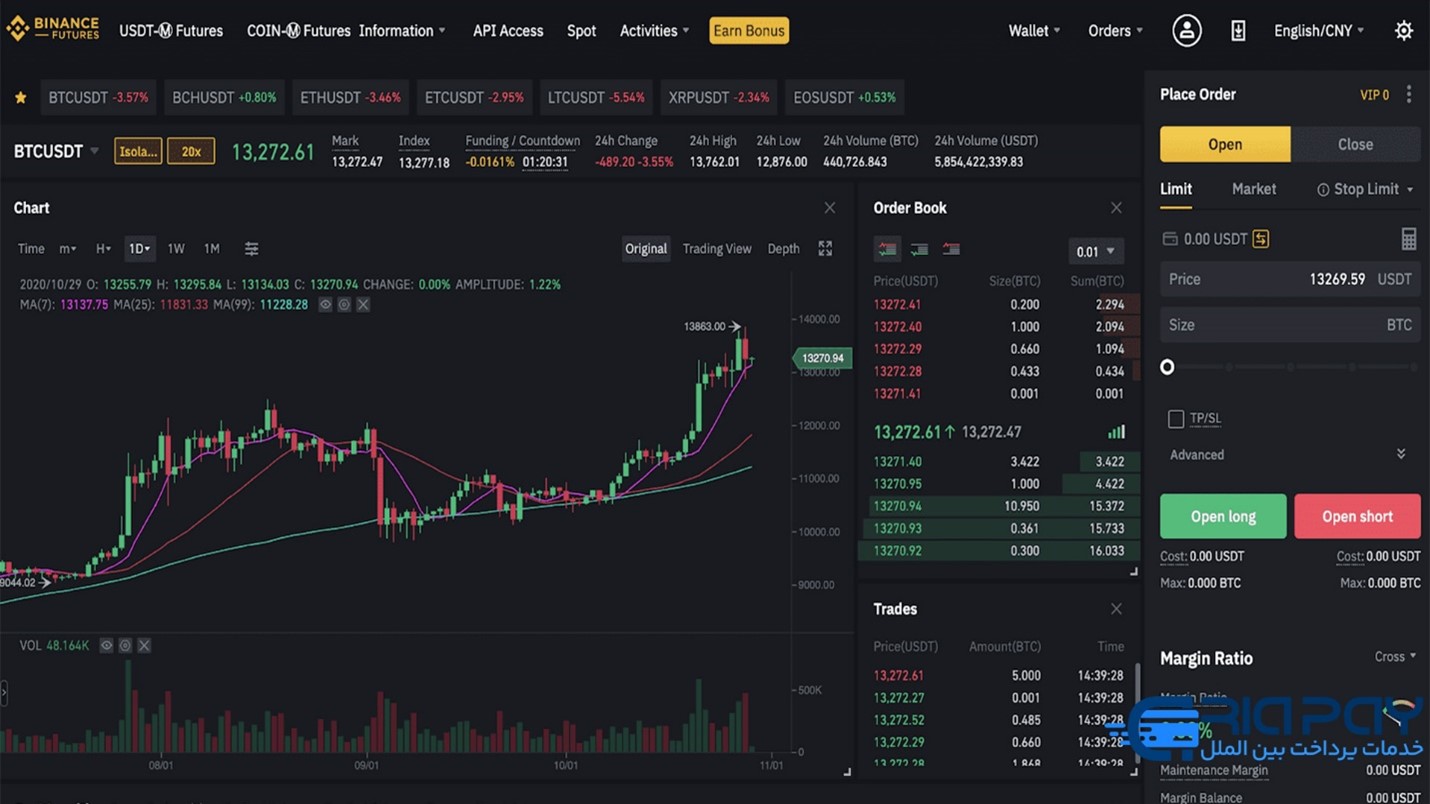Click the Open long button
1430x804 pixels.
[x=1223, y=517]
